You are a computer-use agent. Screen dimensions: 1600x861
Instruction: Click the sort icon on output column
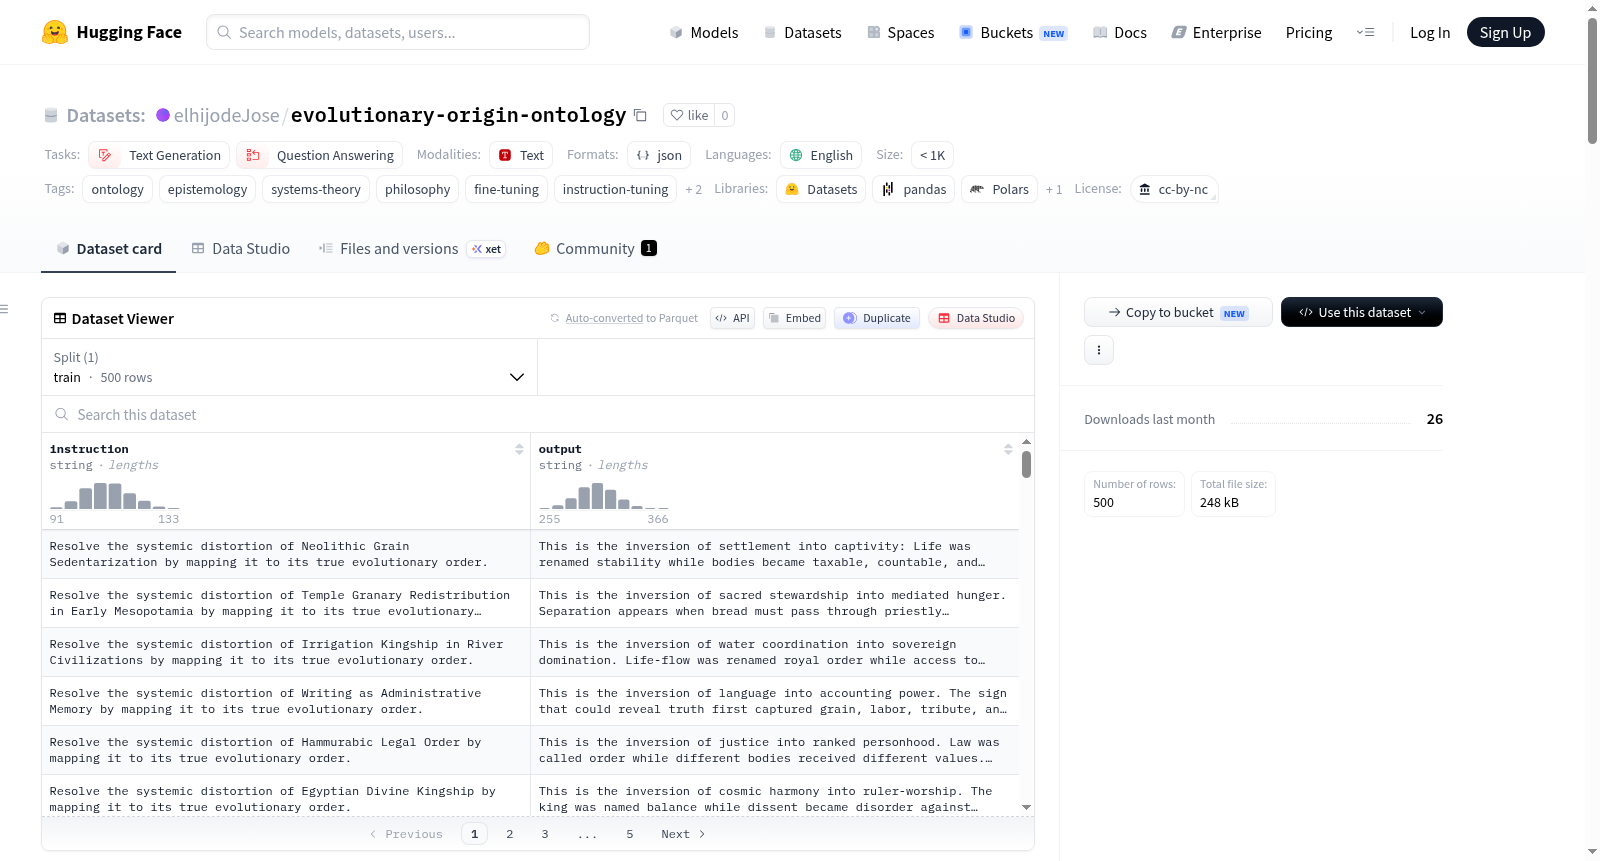(x=1008, y=449)
